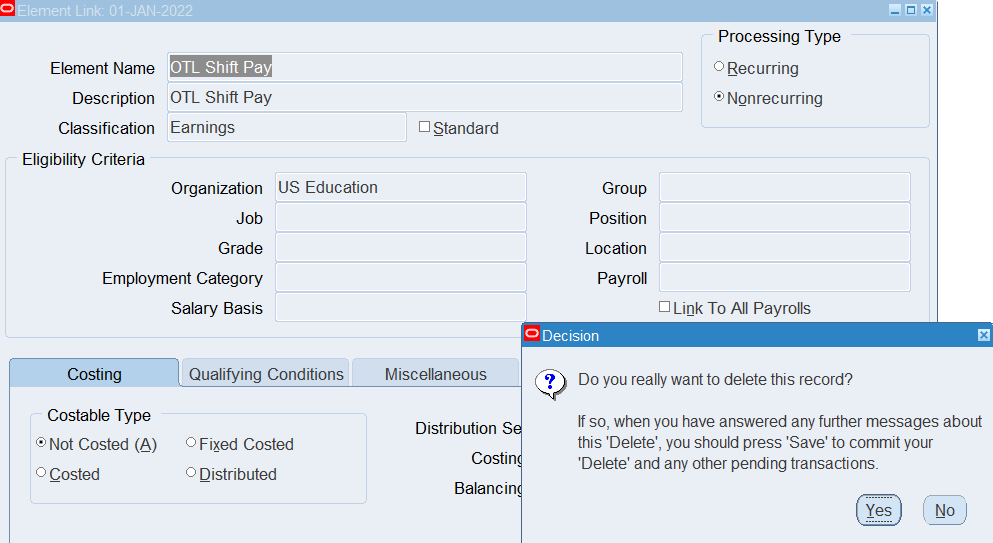Click Oracle icon in Decision title bar
This screenshot has width=993, height=543.
click(532, 335)
